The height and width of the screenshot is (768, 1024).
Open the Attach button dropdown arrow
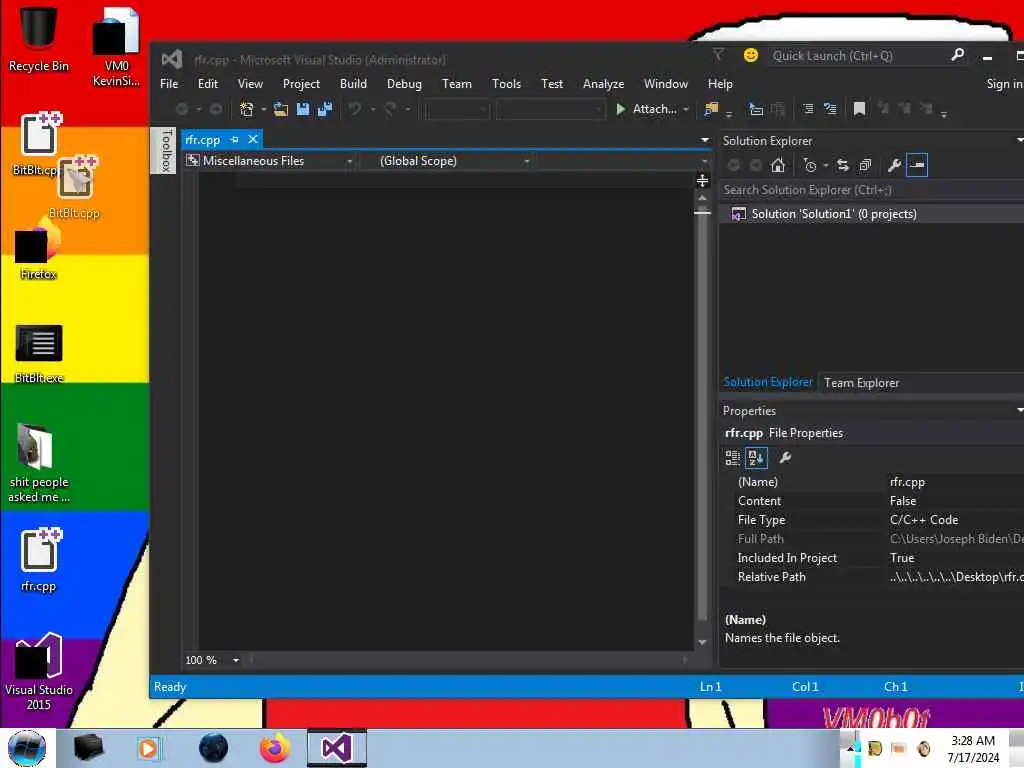(686, 109)
